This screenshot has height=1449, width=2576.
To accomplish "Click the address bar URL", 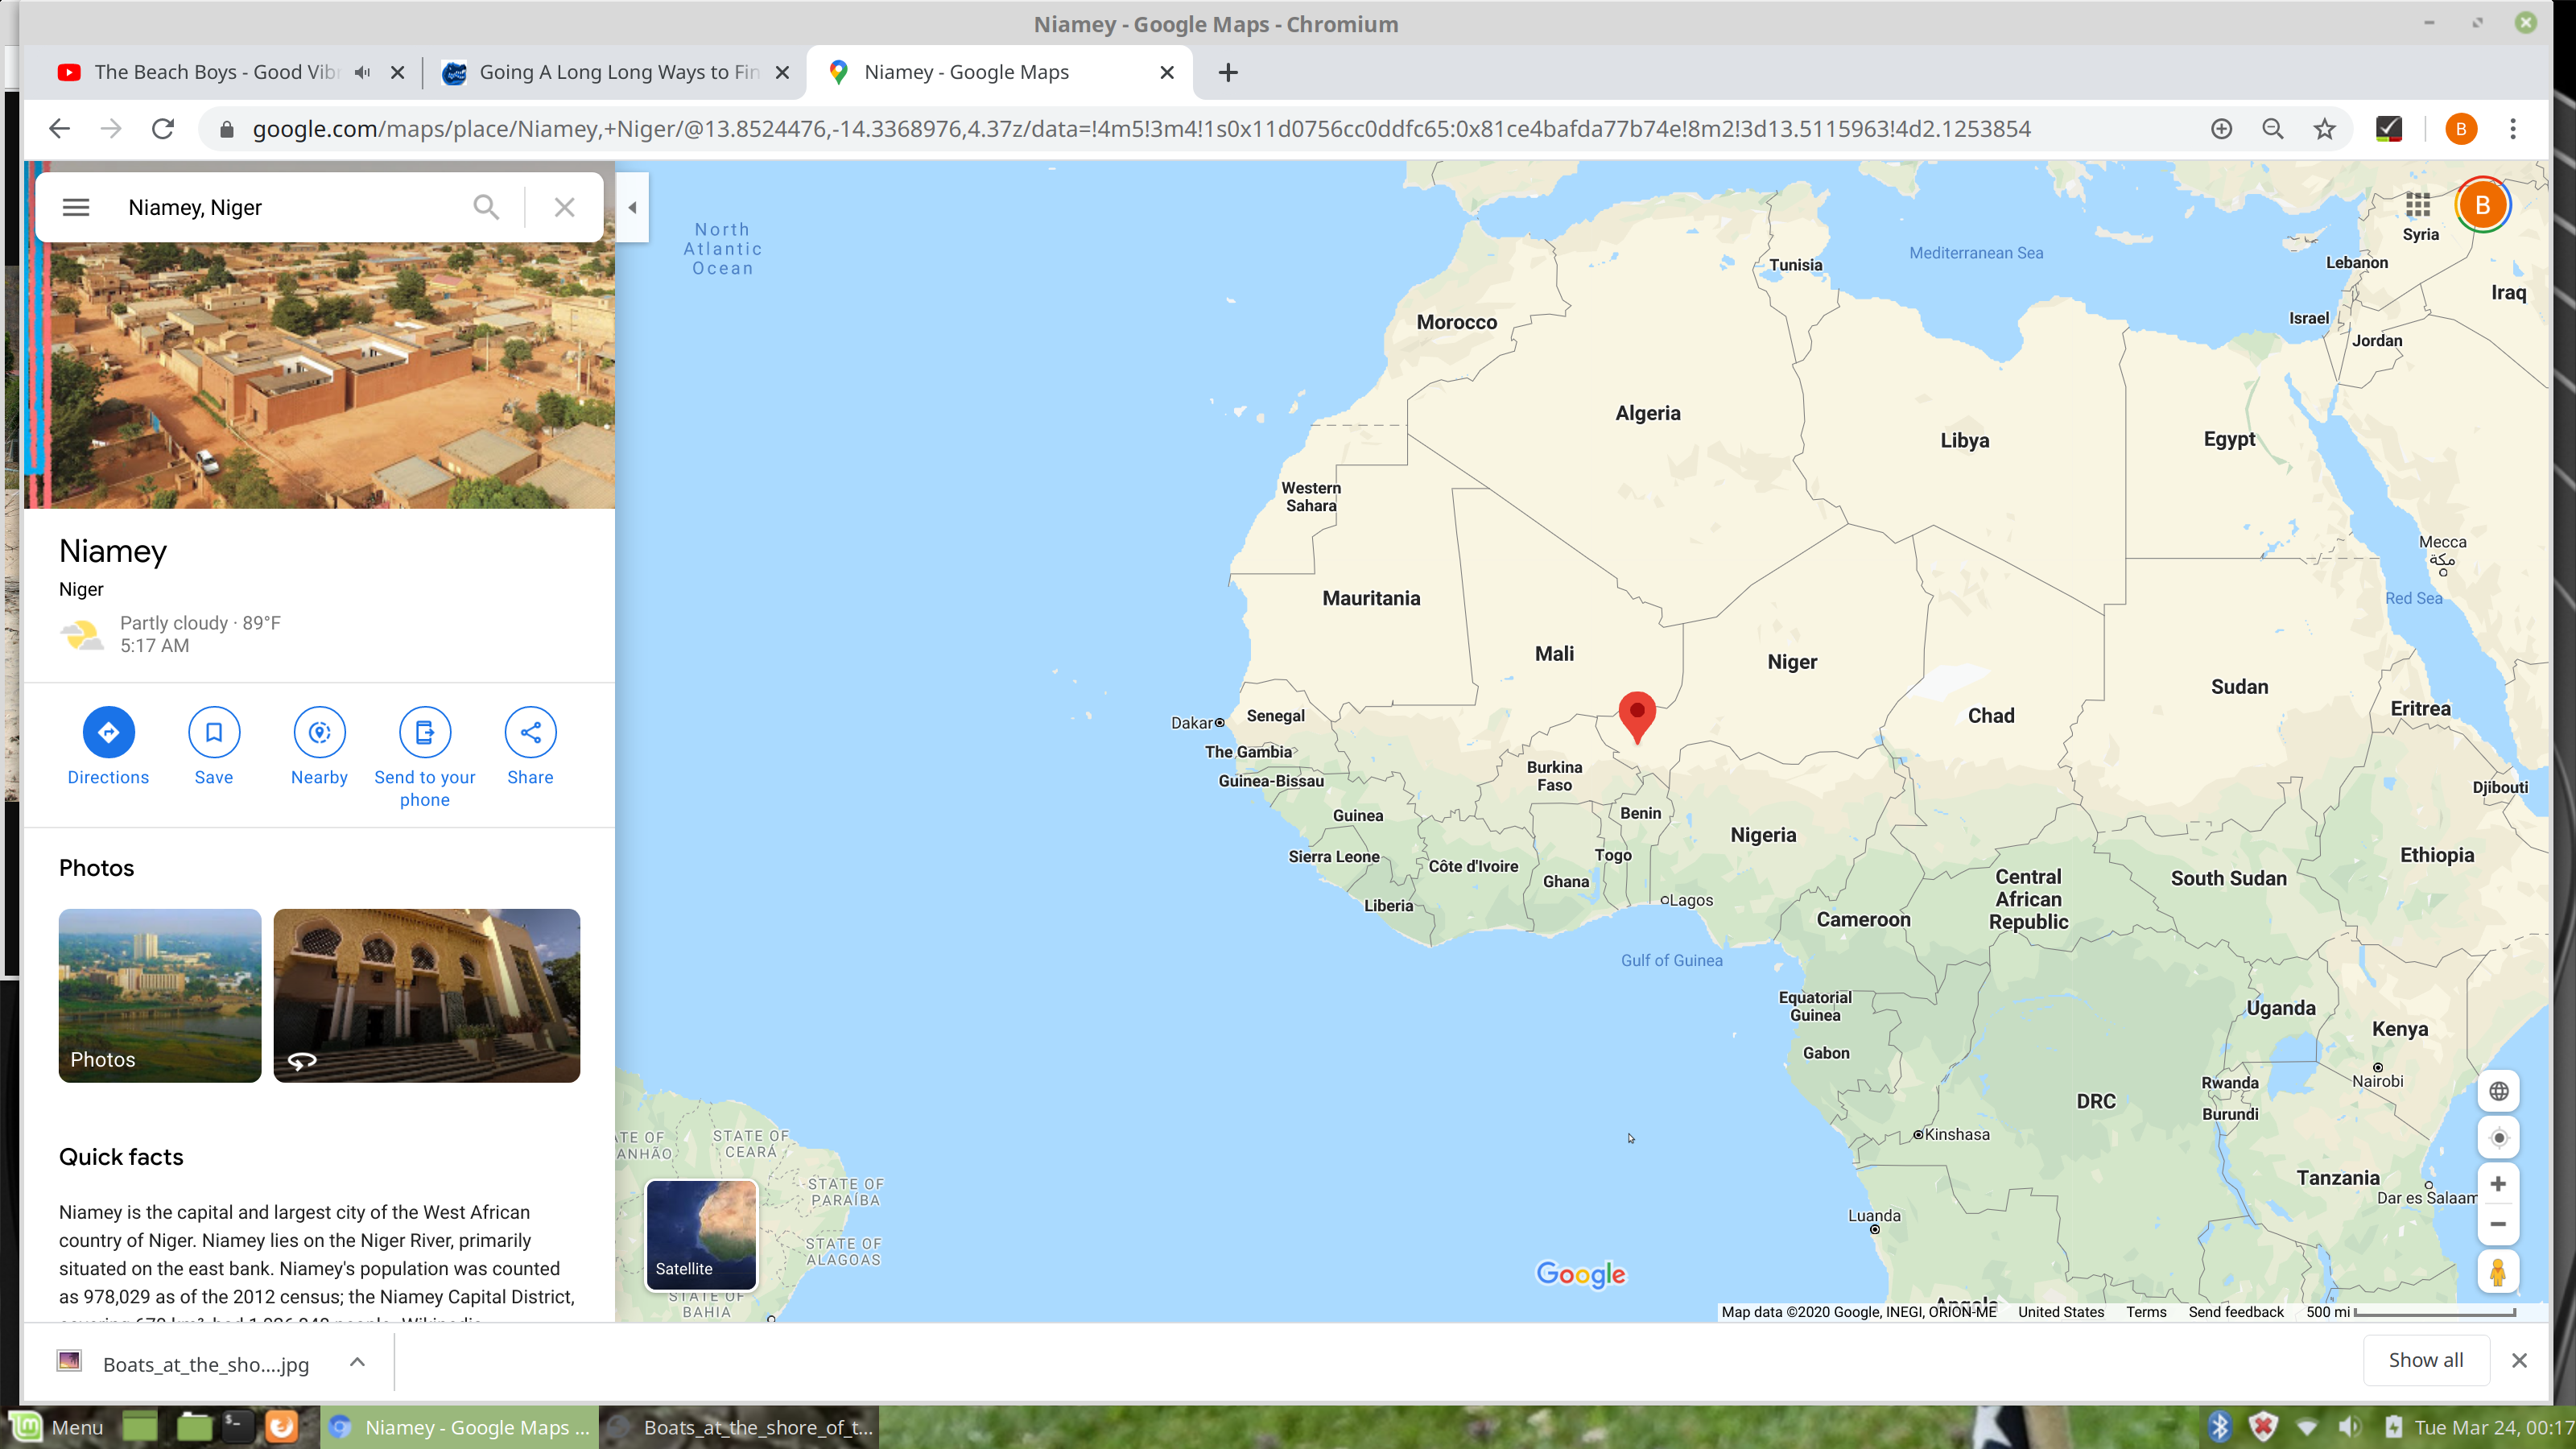I will pyautogui.click(x=1141, y=129).
